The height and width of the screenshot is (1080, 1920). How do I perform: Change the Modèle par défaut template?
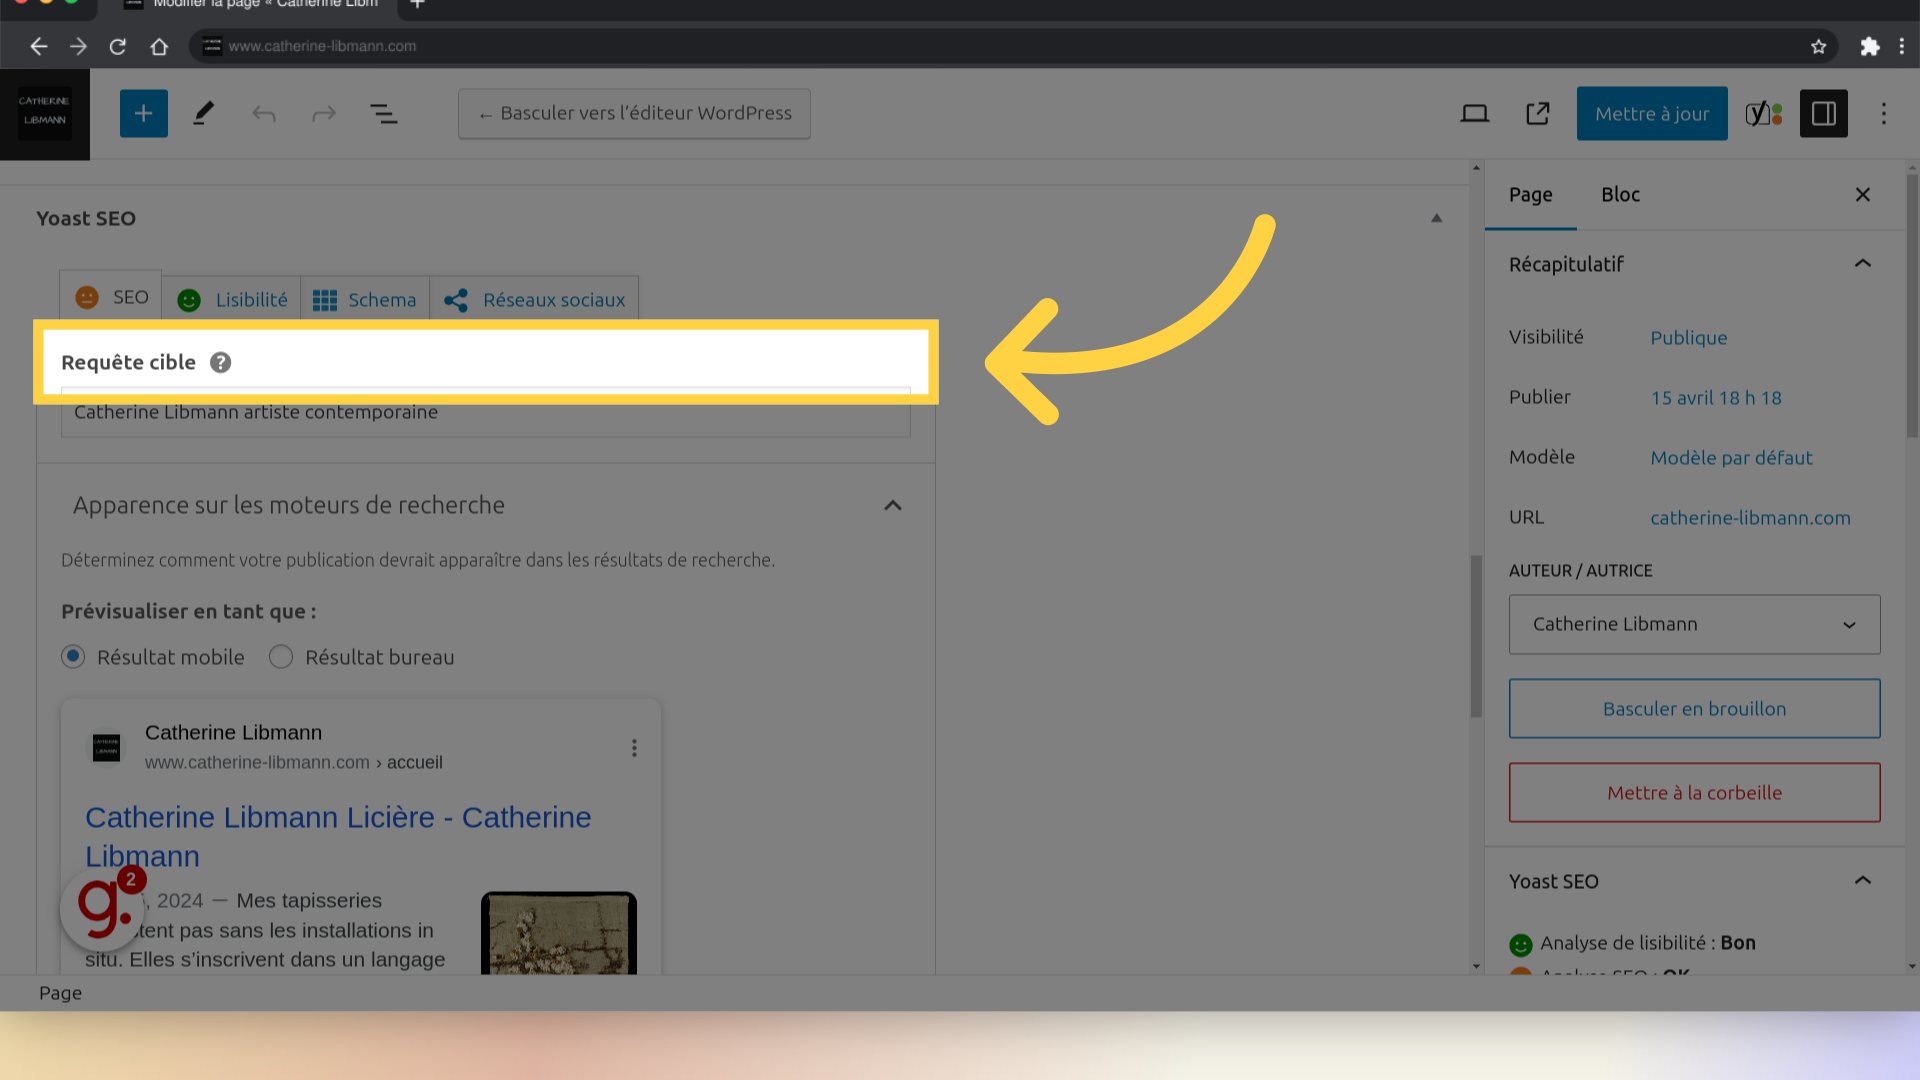click(1731, 458)
